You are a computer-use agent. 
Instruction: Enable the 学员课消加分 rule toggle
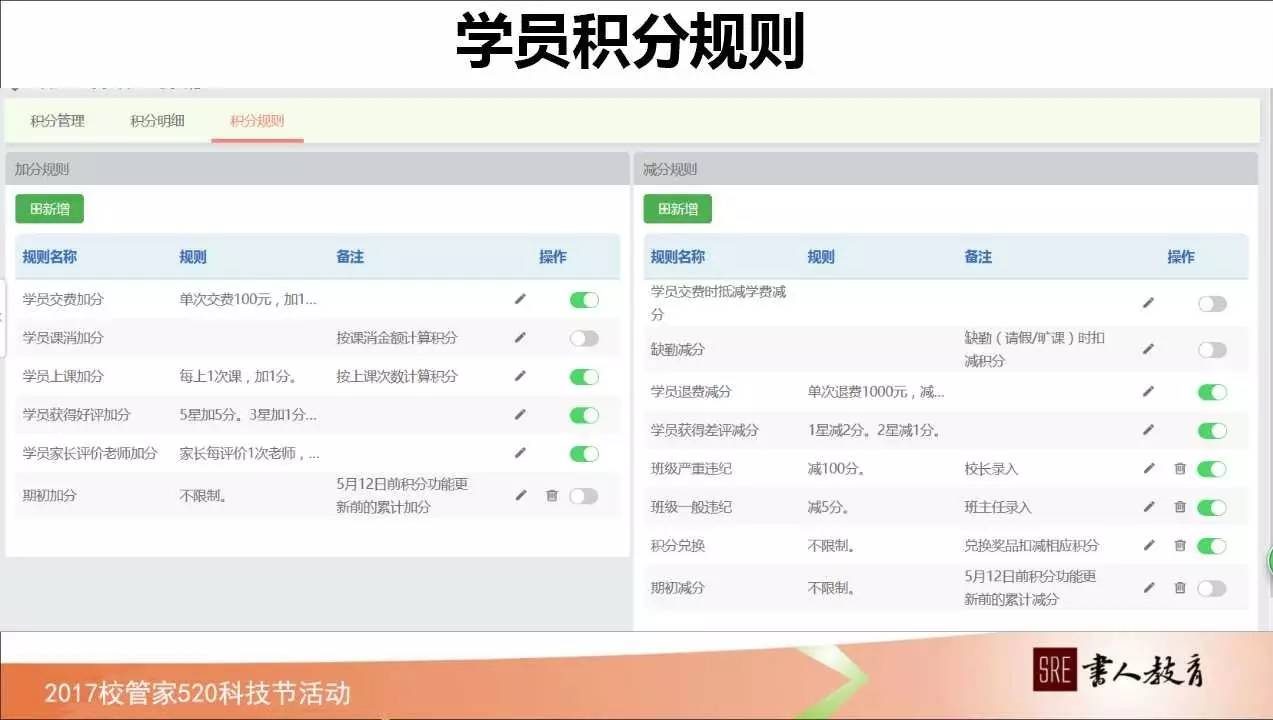pyautogui.click(x=583, y=337)
